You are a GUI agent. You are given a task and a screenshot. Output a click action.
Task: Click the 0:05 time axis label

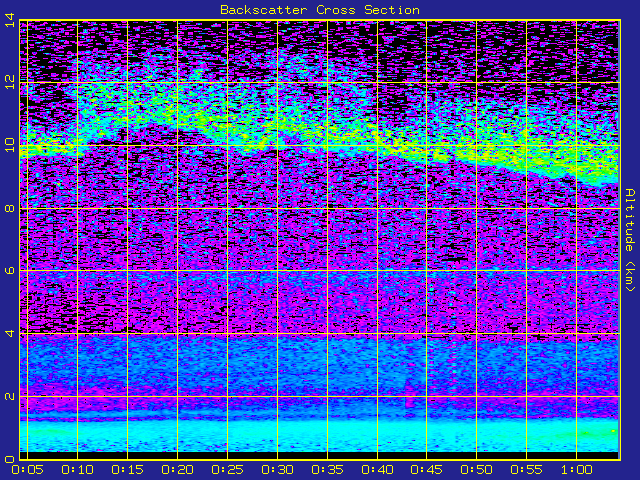pos(27,470)
